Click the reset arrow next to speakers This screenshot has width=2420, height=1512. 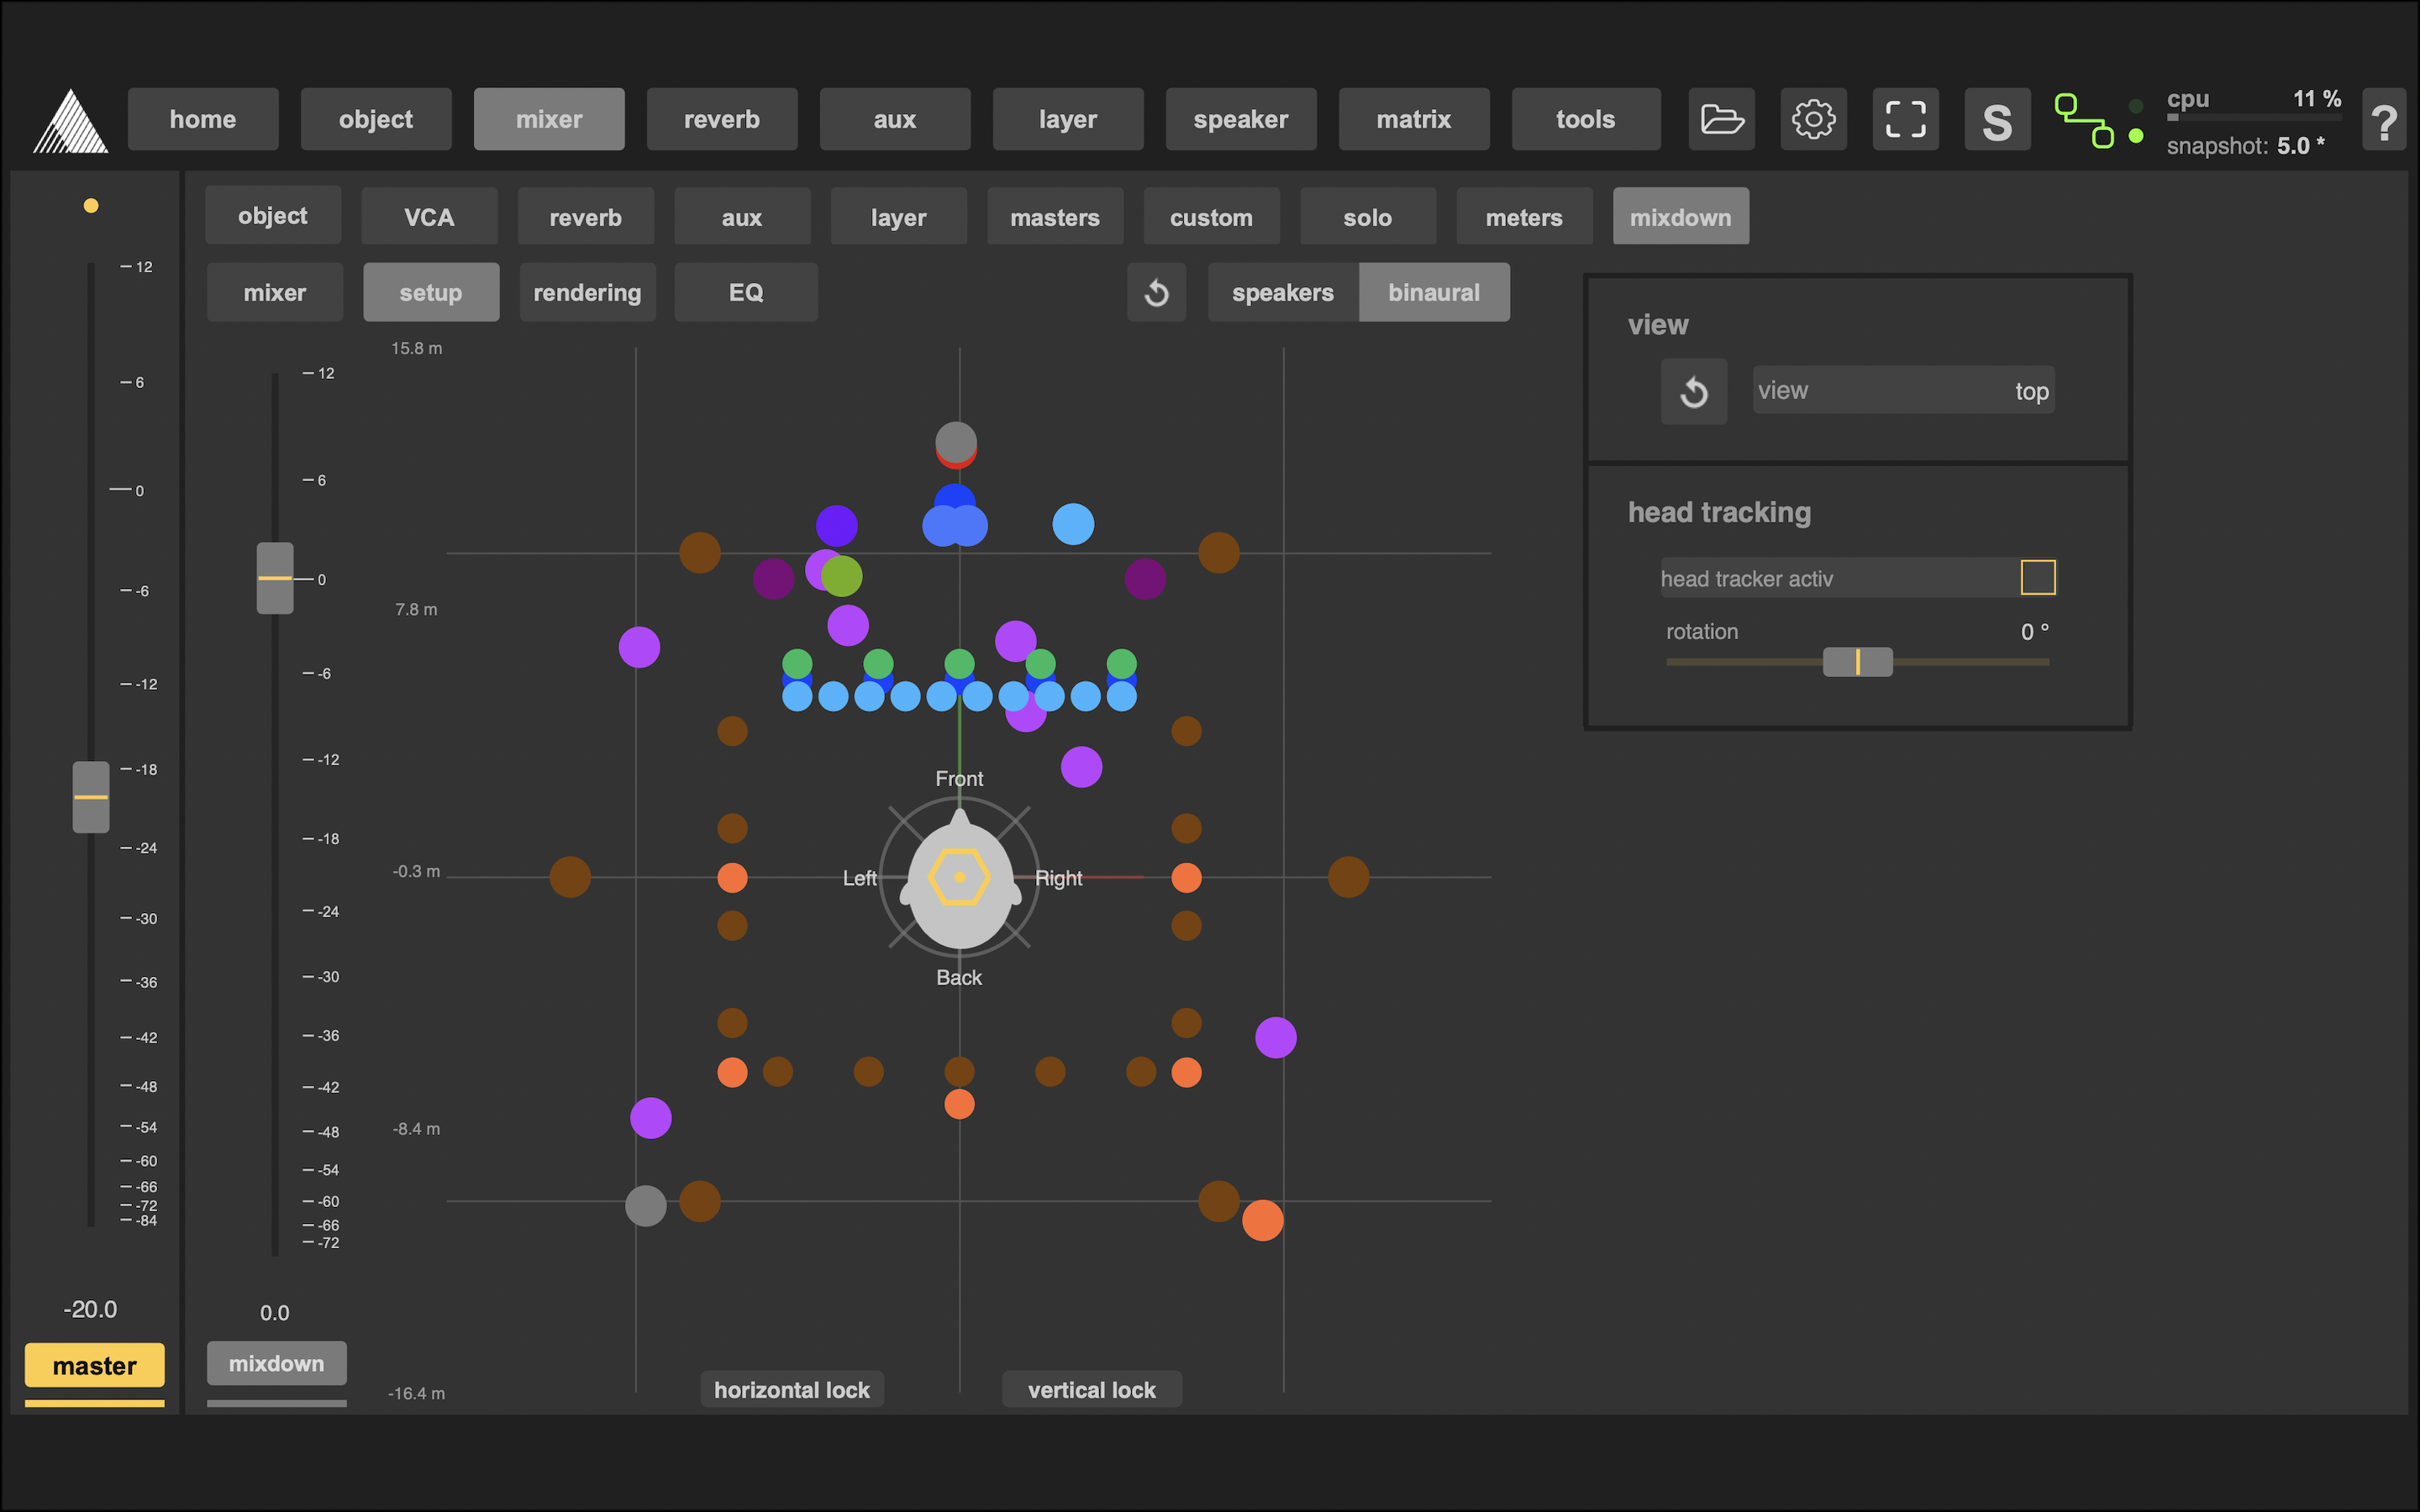[x=1156, y=292]
